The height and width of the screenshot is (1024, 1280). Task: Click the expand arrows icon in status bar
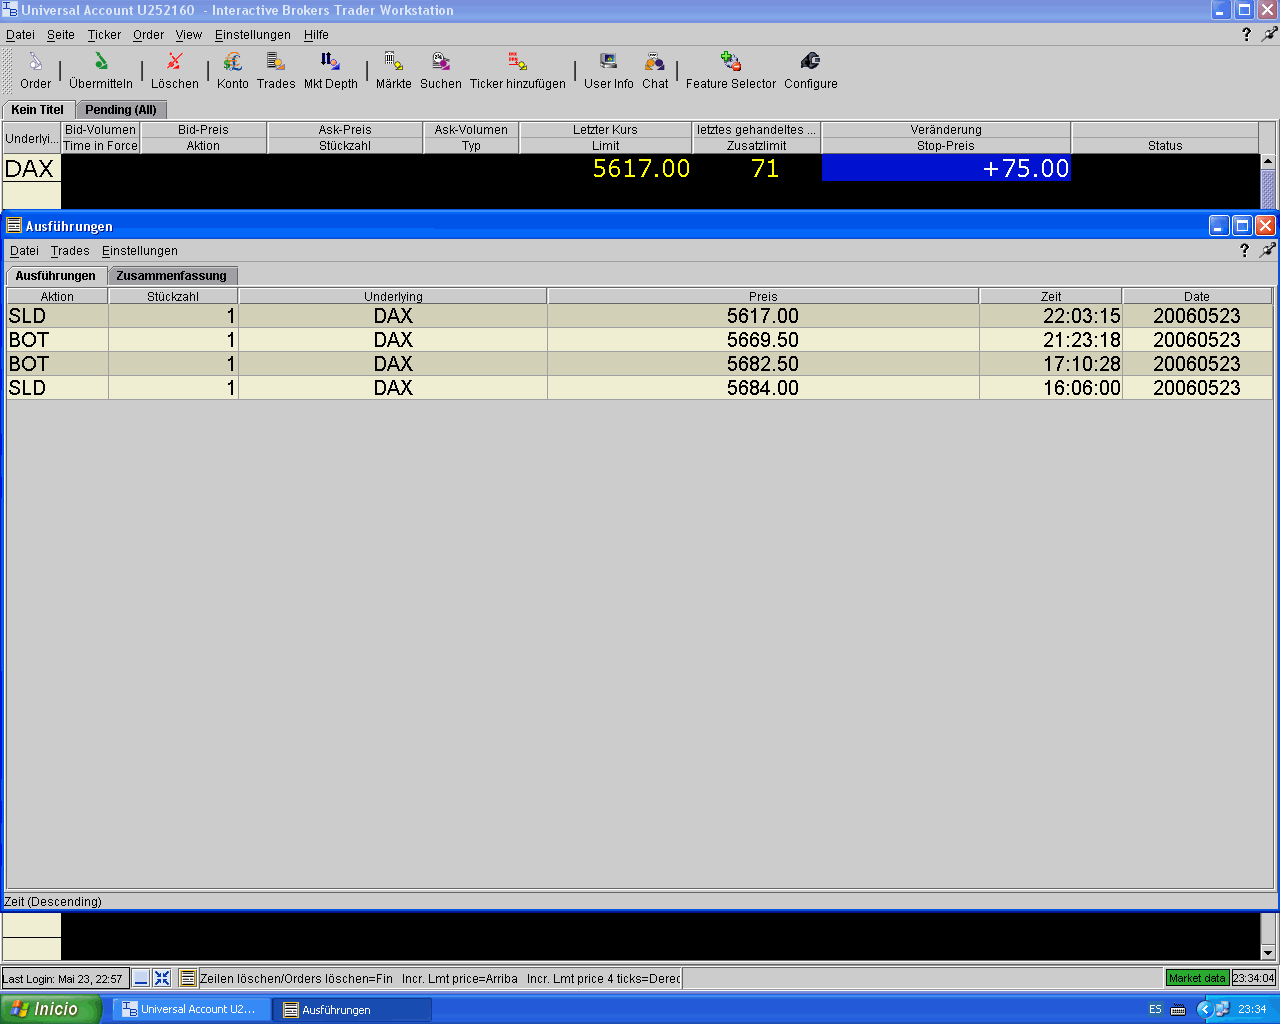[162, 978]
